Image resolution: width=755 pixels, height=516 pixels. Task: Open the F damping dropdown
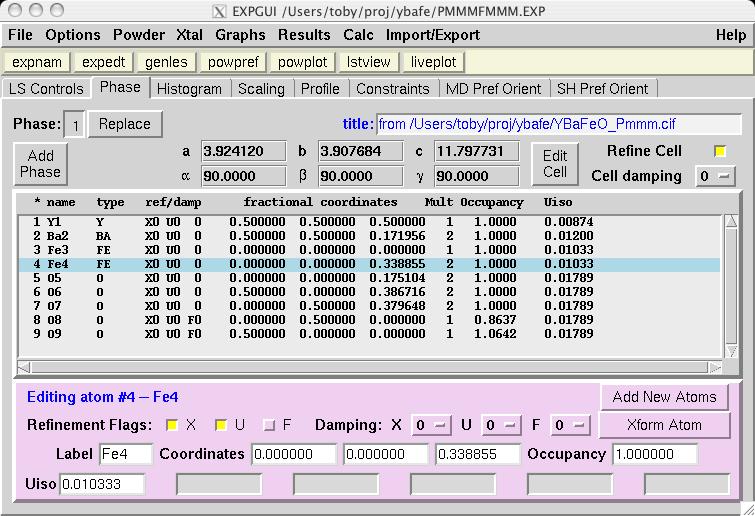pyautogui.click(x=570, y=425)
